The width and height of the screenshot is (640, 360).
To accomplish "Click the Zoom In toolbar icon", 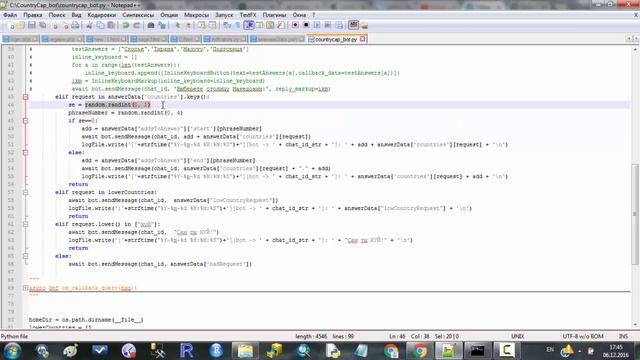I will point(177,25).
